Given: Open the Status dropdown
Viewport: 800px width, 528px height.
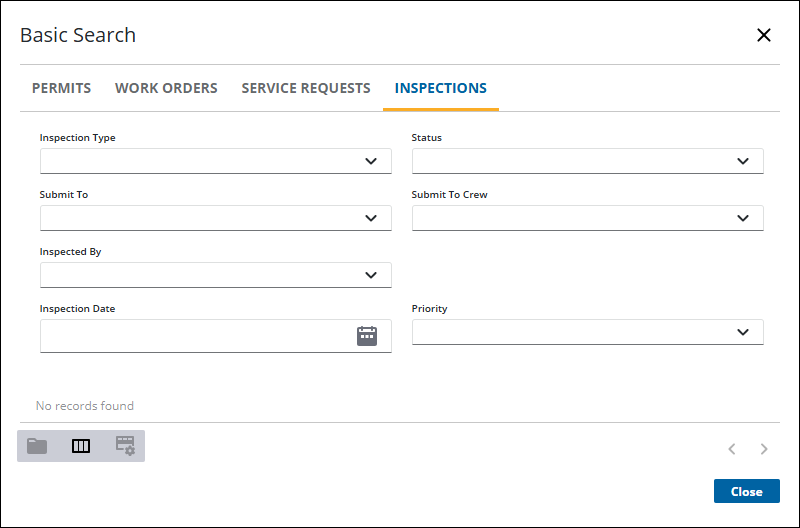Looking at the screenshot, I should (743, 161).
